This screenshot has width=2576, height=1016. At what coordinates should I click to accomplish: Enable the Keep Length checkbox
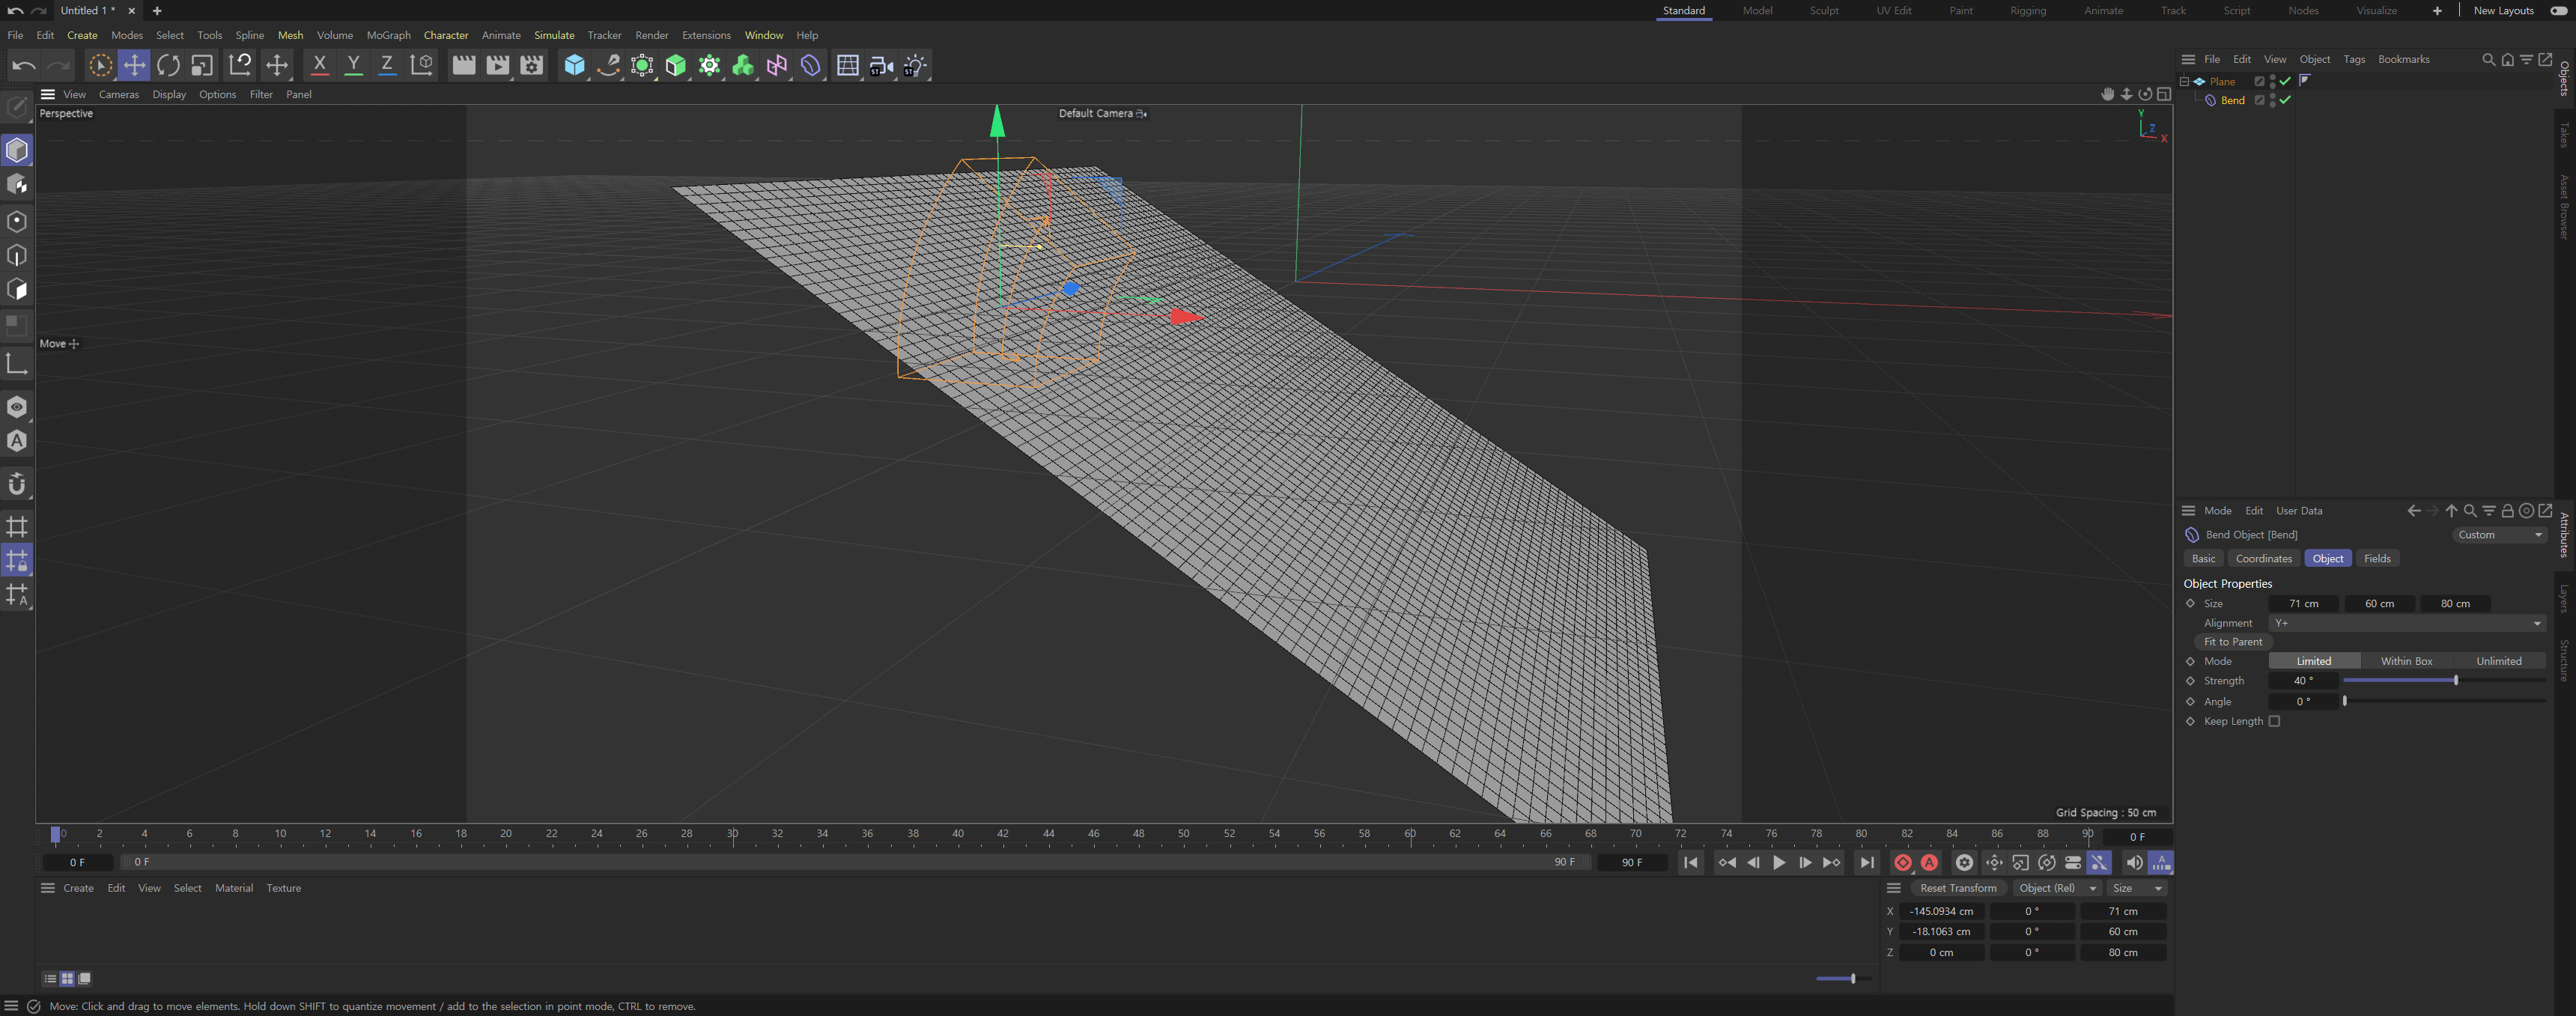coord(2275,721)
